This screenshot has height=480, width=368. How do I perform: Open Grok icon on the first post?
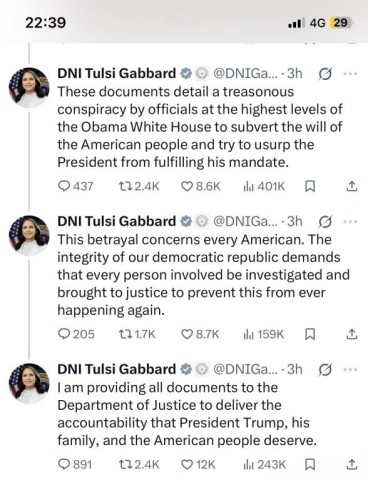(x=325, y=74)
